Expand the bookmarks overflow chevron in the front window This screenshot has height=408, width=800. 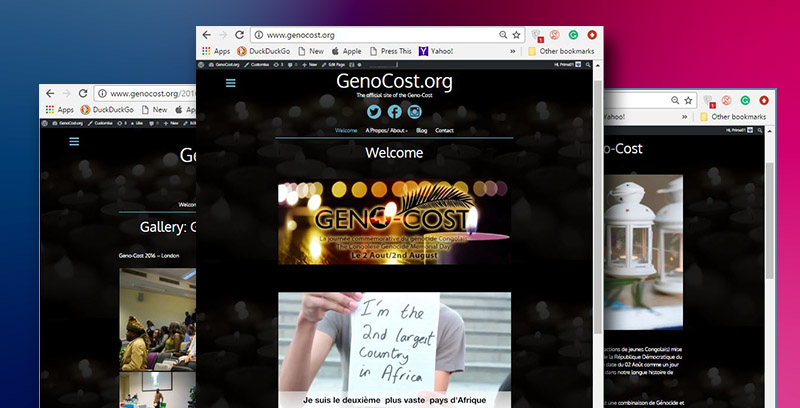pyautogui.click(x=513, y=51)
